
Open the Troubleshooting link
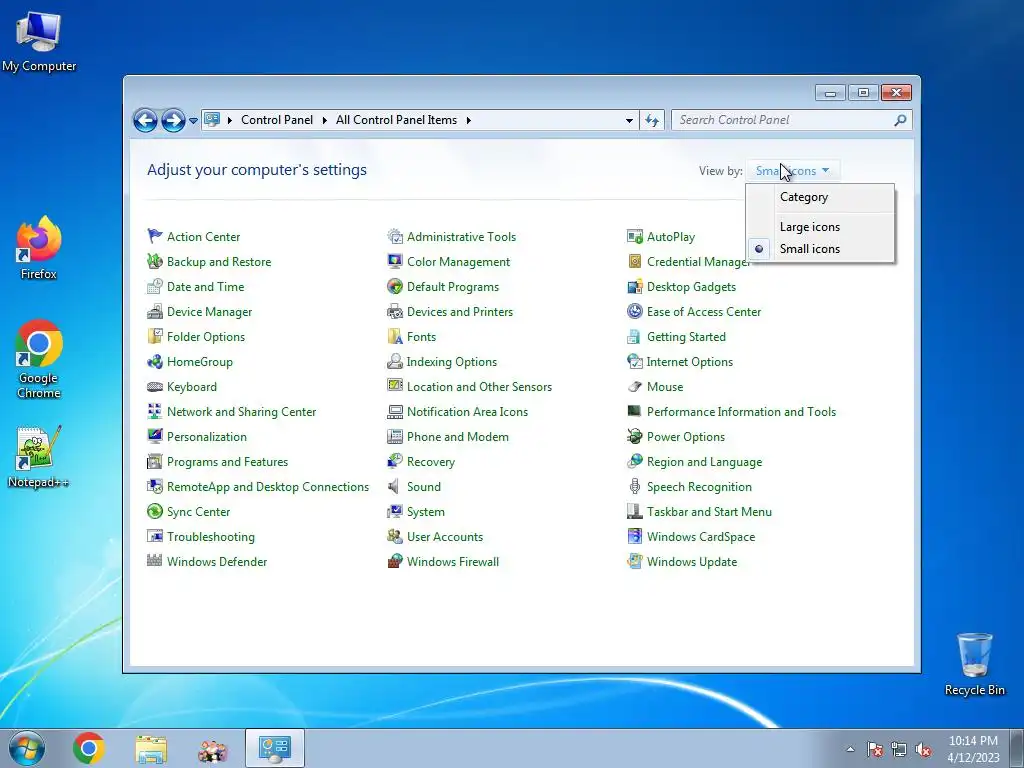211,537
